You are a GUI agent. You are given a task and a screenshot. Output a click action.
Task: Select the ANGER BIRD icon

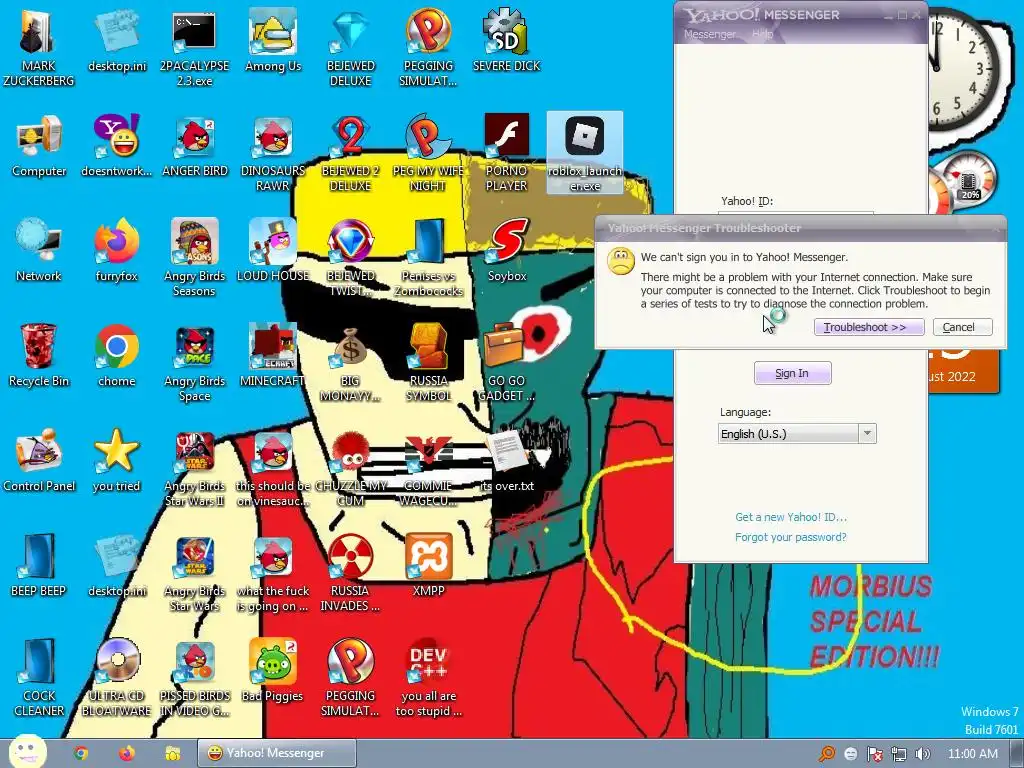[x=195, y=146]
